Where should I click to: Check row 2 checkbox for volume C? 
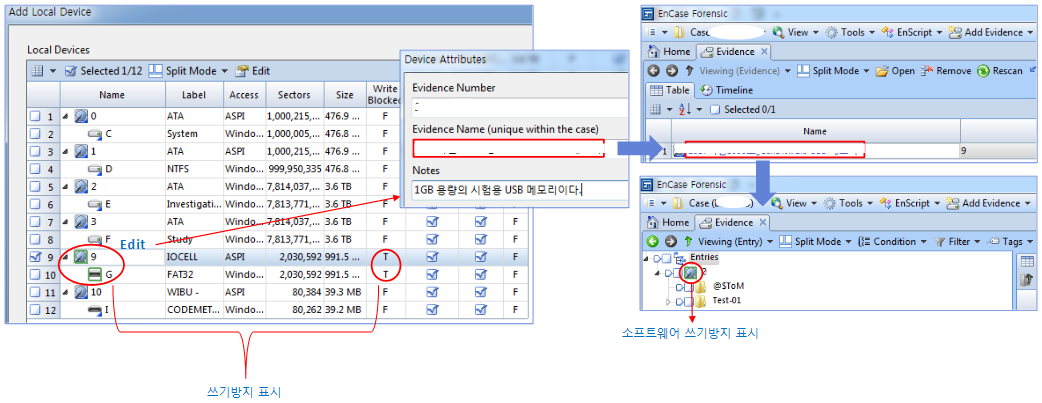[x=35, y=134]
